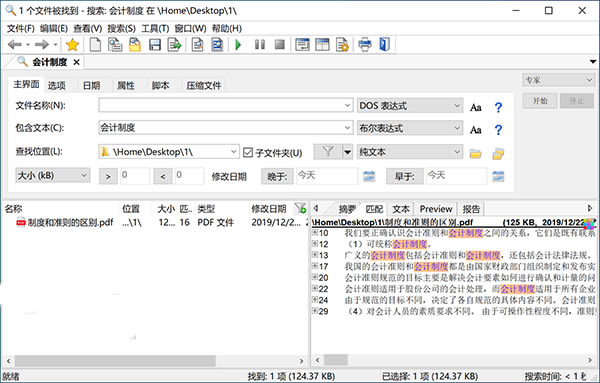Image resolution: width=600 pixels, height=383 pixels.
Task: Sort results by 修改日期 column header
Action: (x=269, y=209)
